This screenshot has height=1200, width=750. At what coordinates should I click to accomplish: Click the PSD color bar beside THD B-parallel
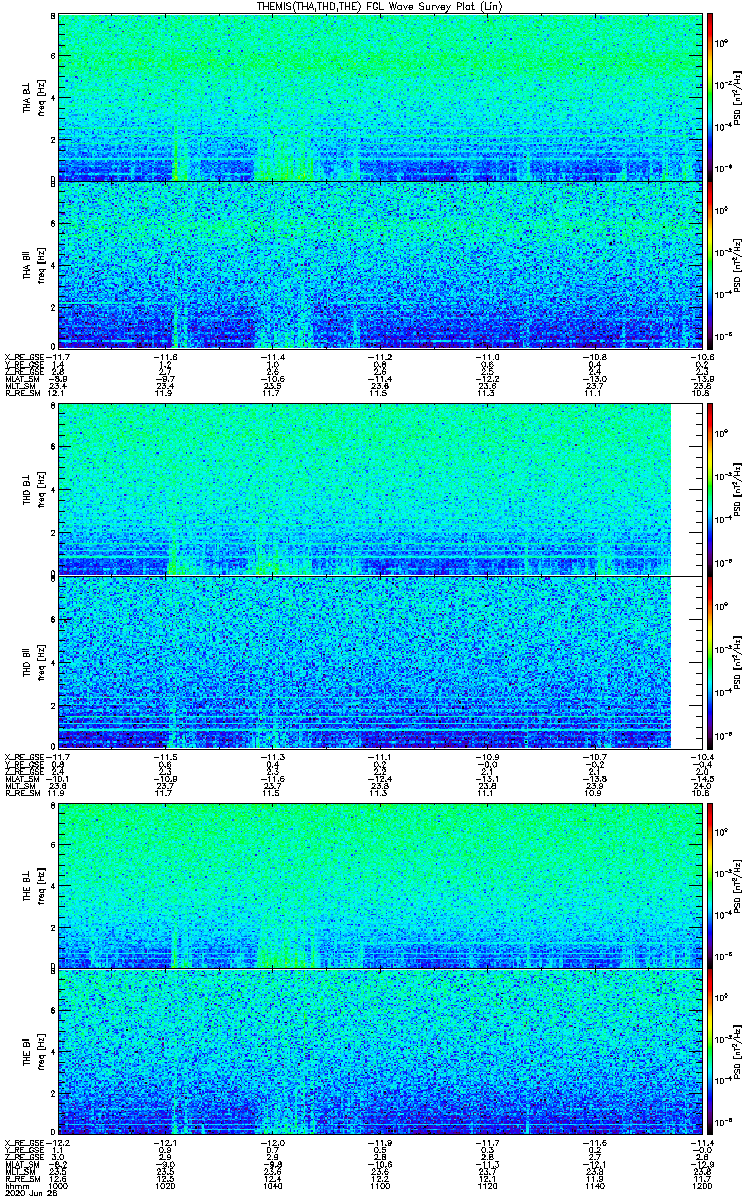pyautogui.click(x=711, y=661)
